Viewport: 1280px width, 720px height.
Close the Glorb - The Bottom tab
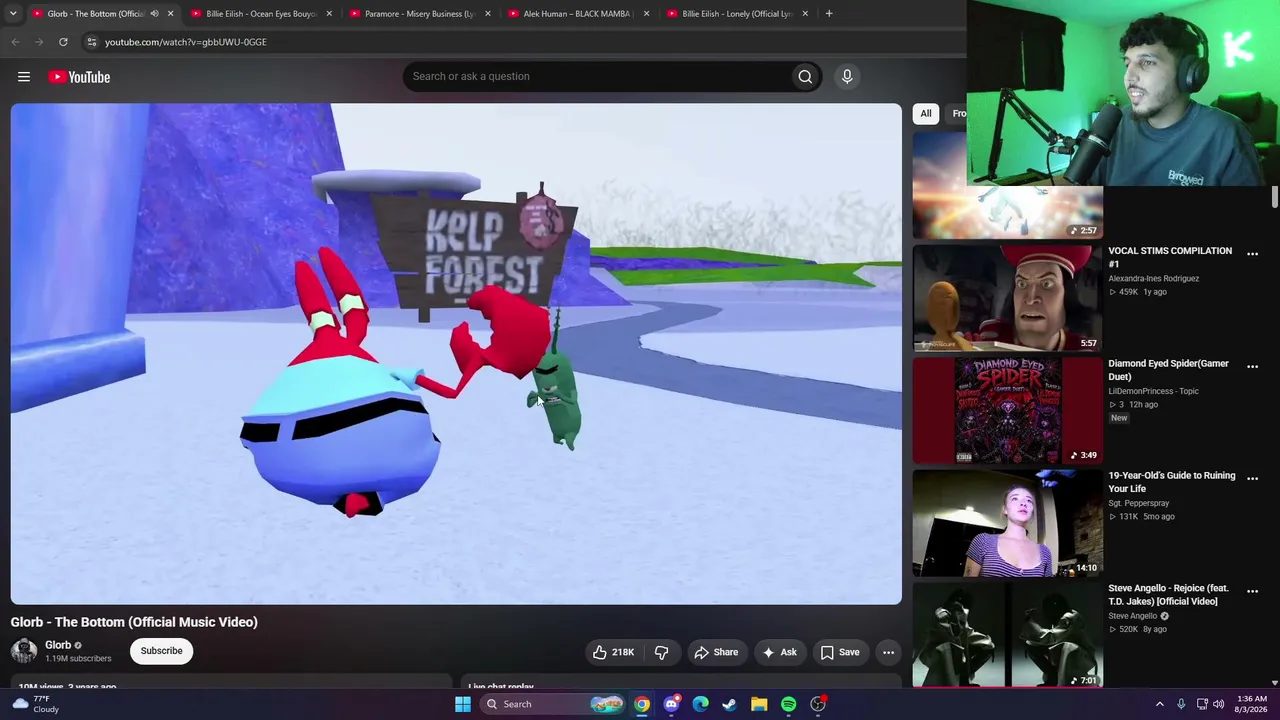tap(170, 14)
